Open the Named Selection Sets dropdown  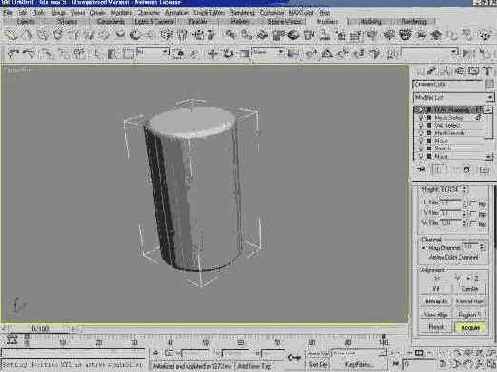[x=429, y=52]
